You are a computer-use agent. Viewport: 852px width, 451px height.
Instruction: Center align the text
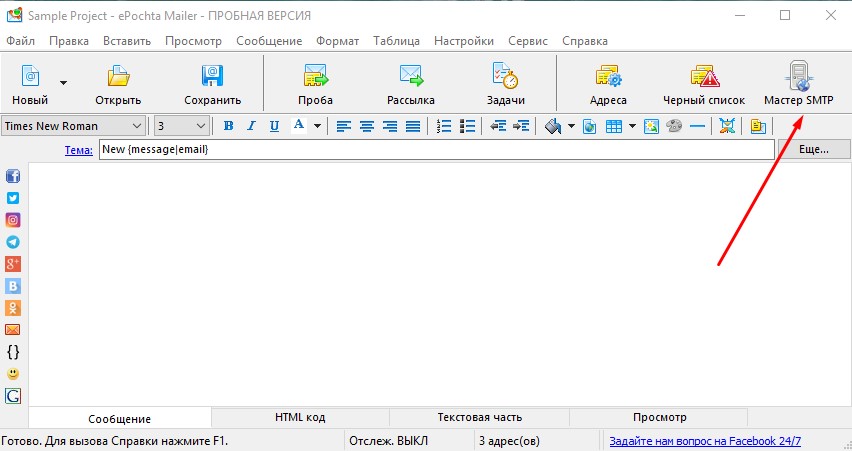(x=367, y=127)
